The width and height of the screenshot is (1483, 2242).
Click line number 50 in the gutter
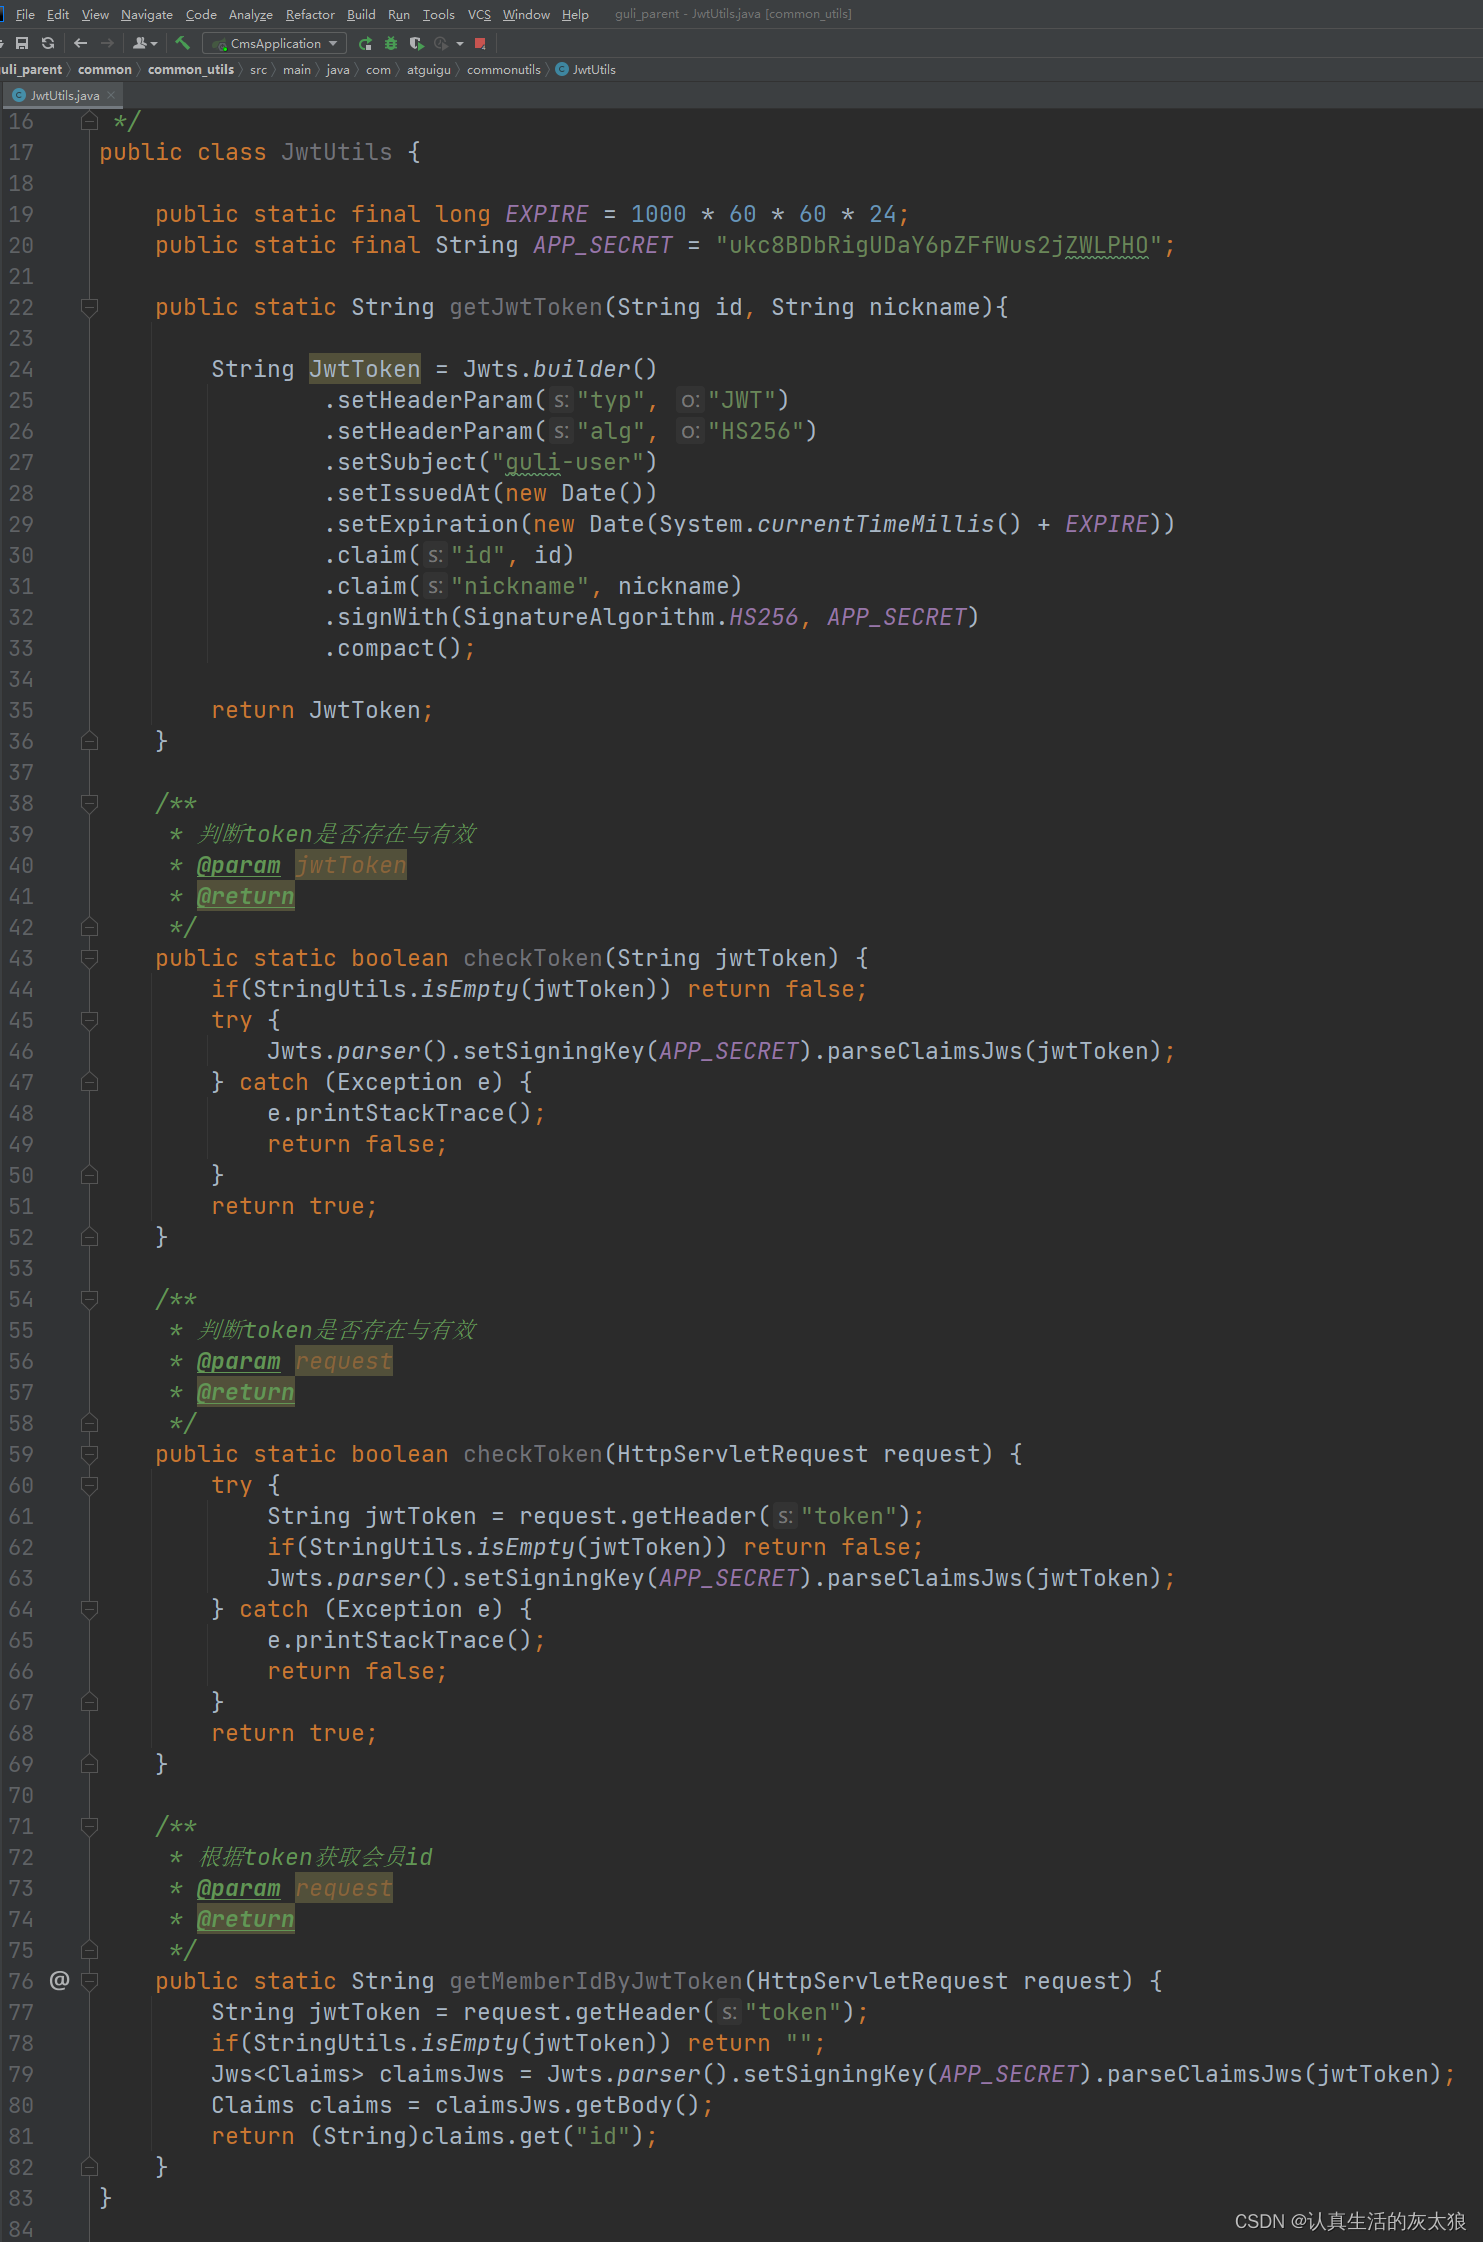click(x=21, y=1175)
